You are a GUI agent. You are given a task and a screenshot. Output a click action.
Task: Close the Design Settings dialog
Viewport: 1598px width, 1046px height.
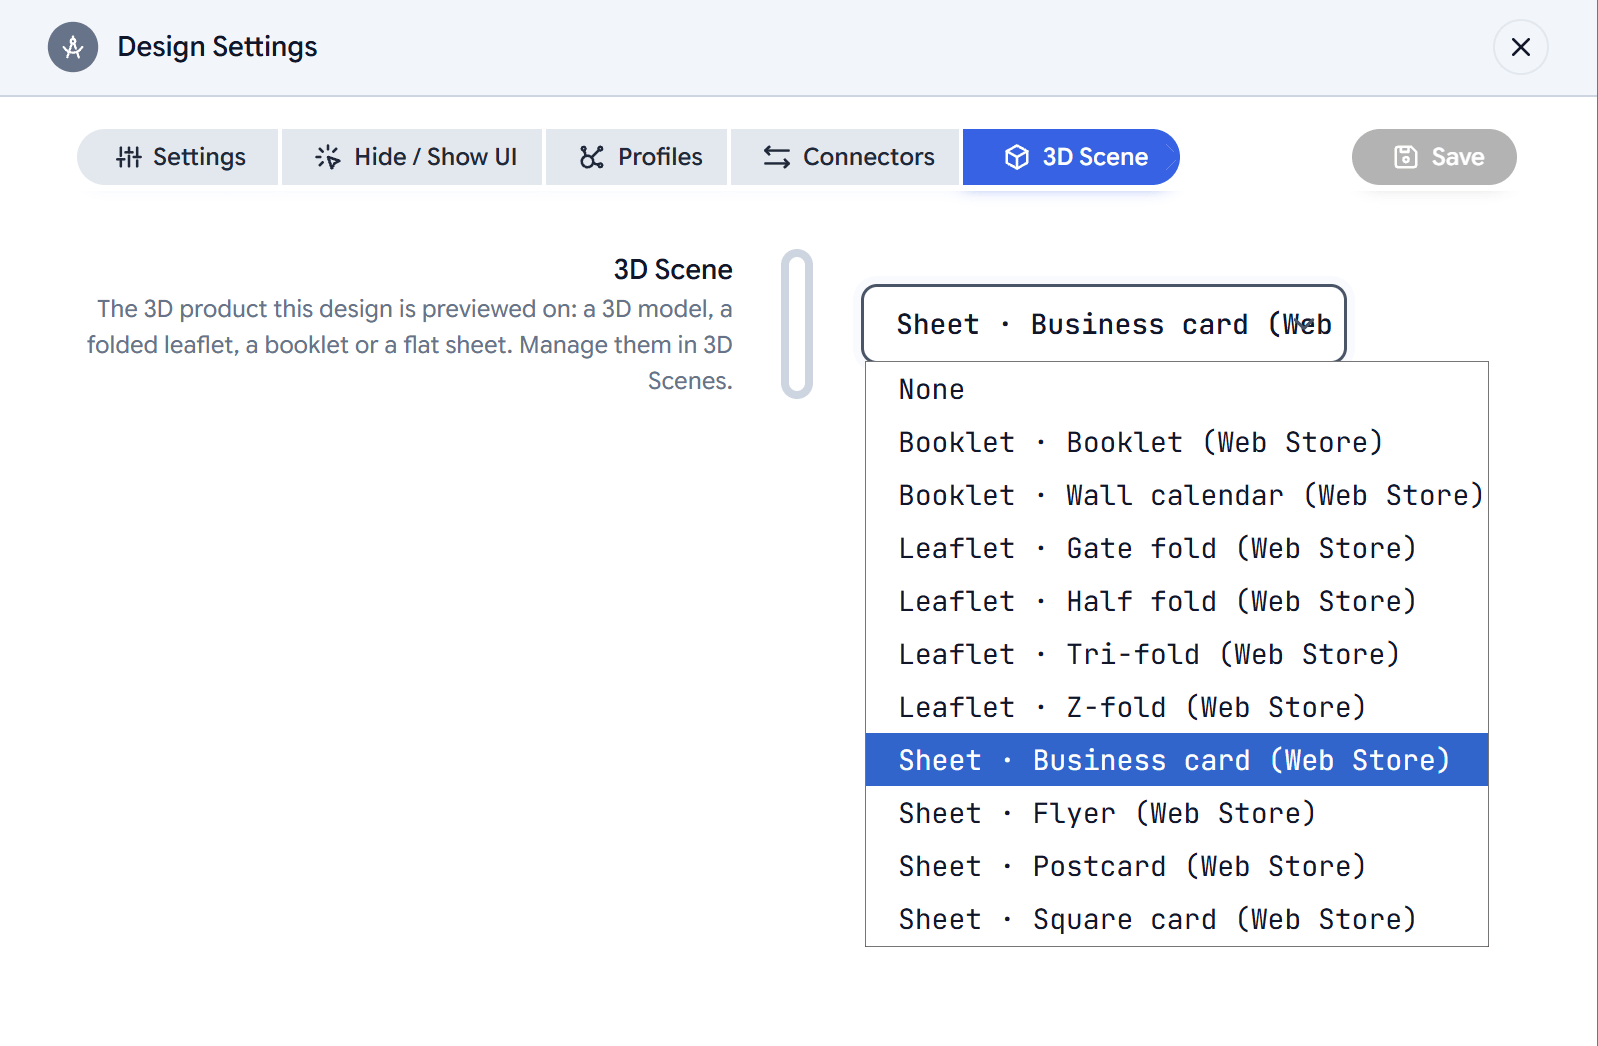pyautogui.click(x=1520, y=47)
